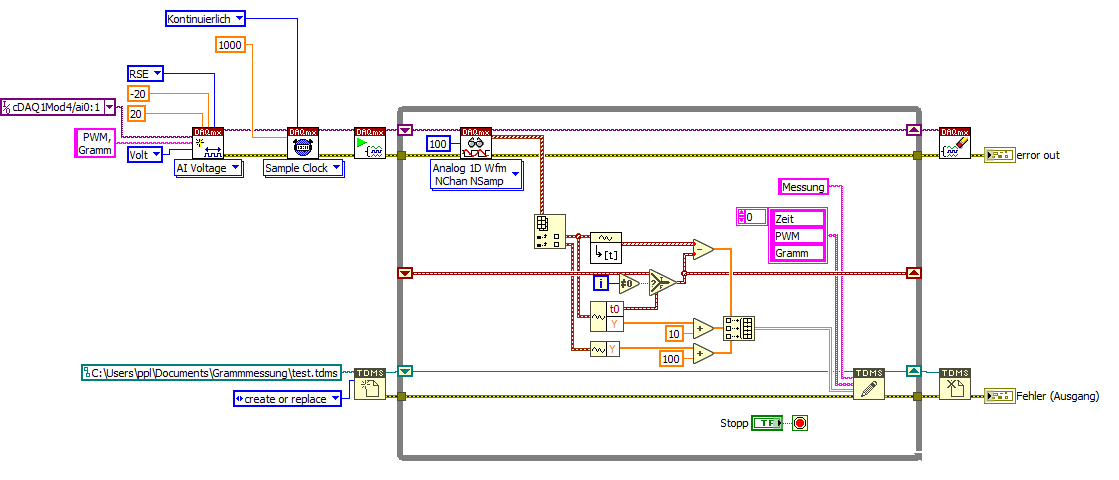Select the left red shift register terminal
Image resolution: width=1119 pixels, height=480 pixels.
tap(405, 273)
